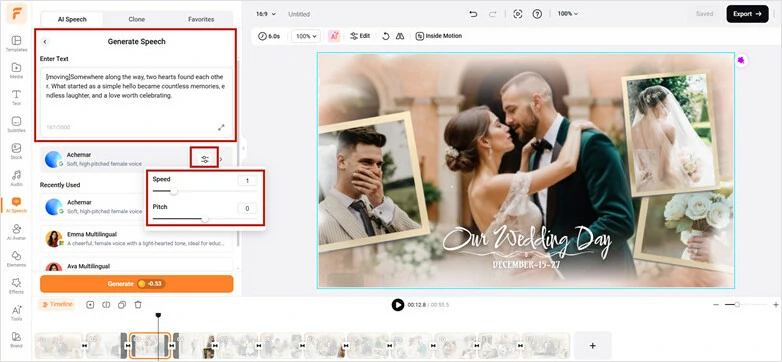Select the first timeline clip thumbnail

(x=59, y=346)
